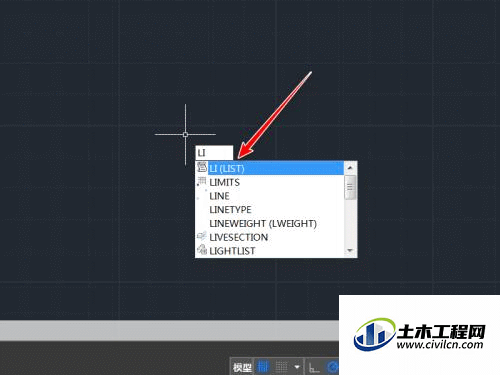500x375 pixels.
Task: Pick the LINE command from the list
Action: pos(269,196)
